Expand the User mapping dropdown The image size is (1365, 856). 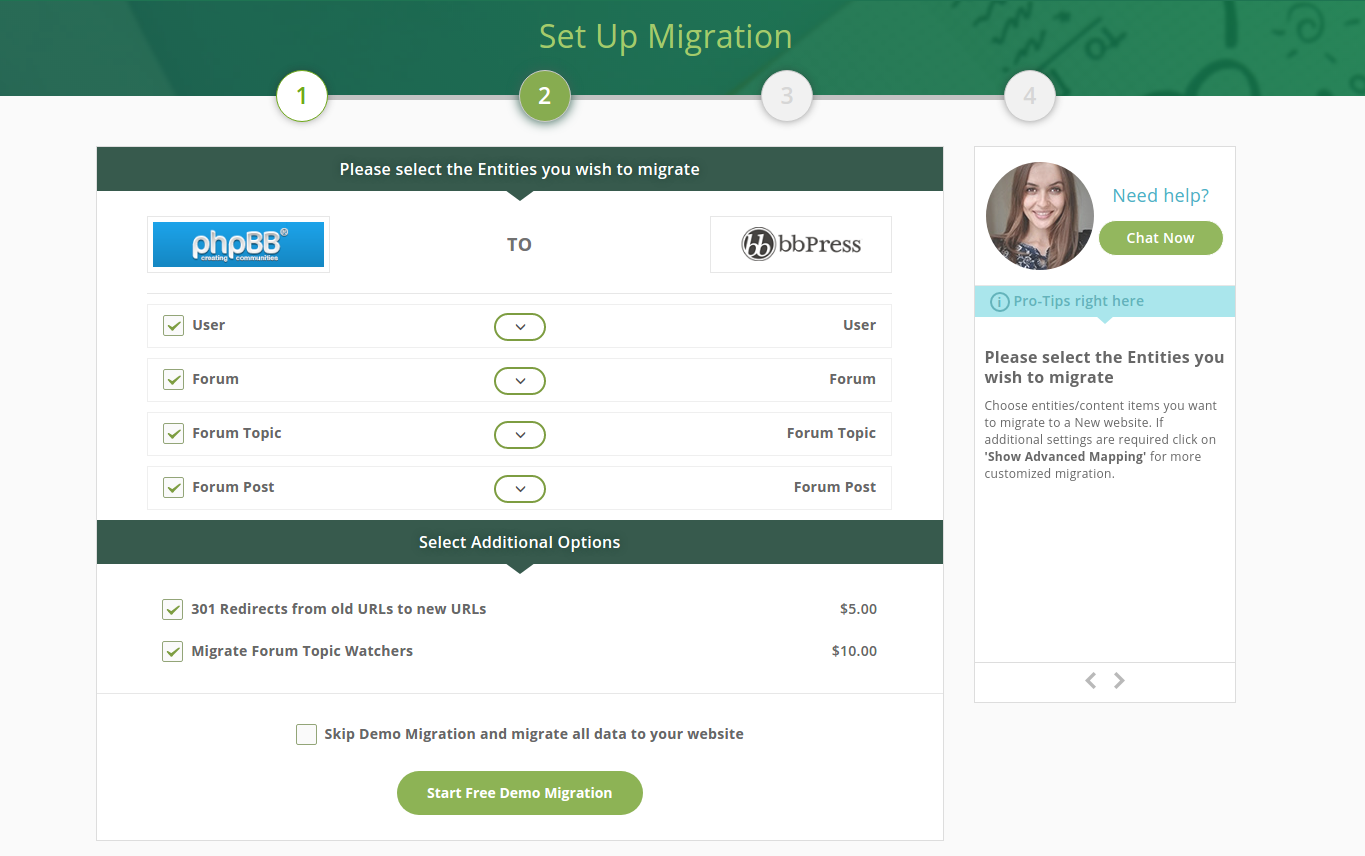point(520,327)
